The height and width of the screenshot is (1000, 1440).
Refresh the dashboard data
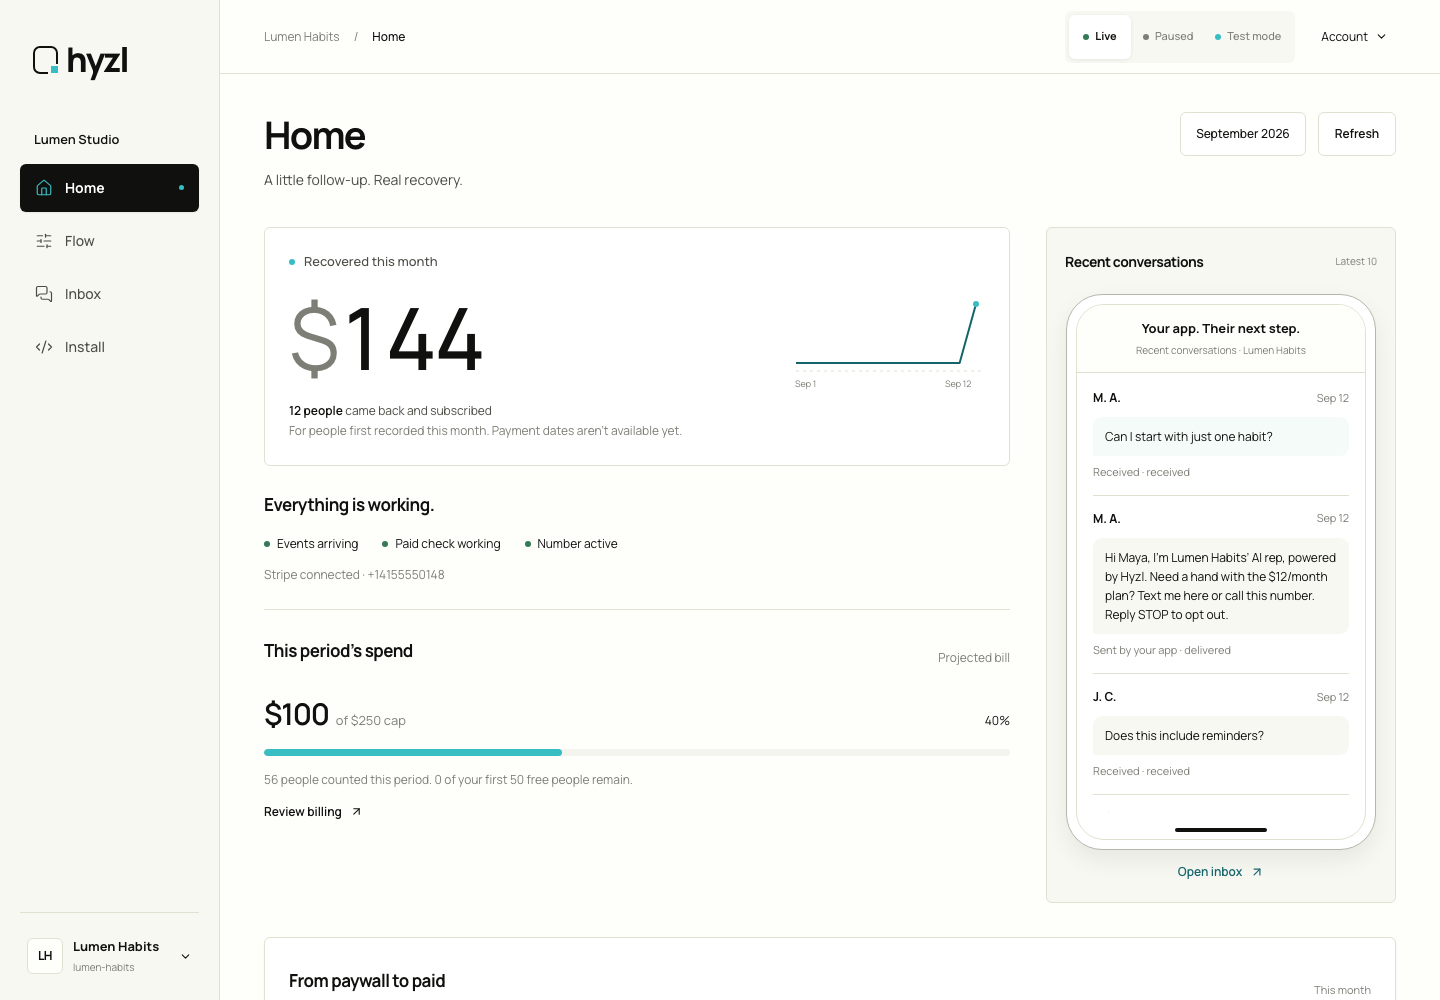click(1357, 134)
